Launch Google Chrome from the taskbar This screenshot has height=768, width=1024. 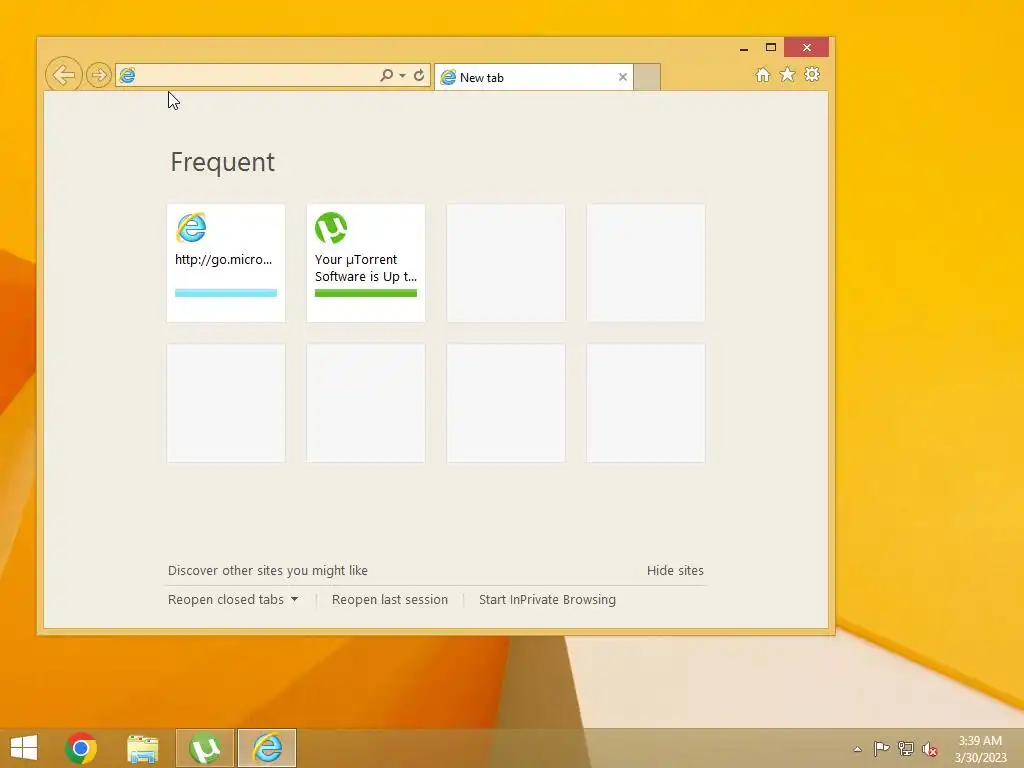81,748
